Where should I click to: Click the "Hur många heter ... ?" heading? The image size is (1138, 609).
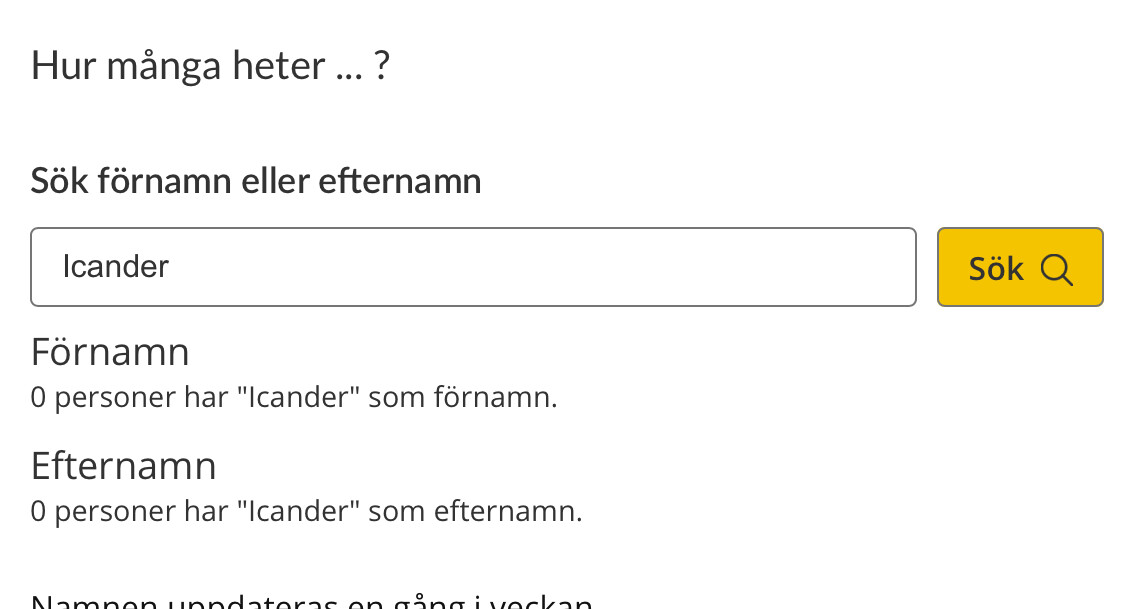(210, 67)
